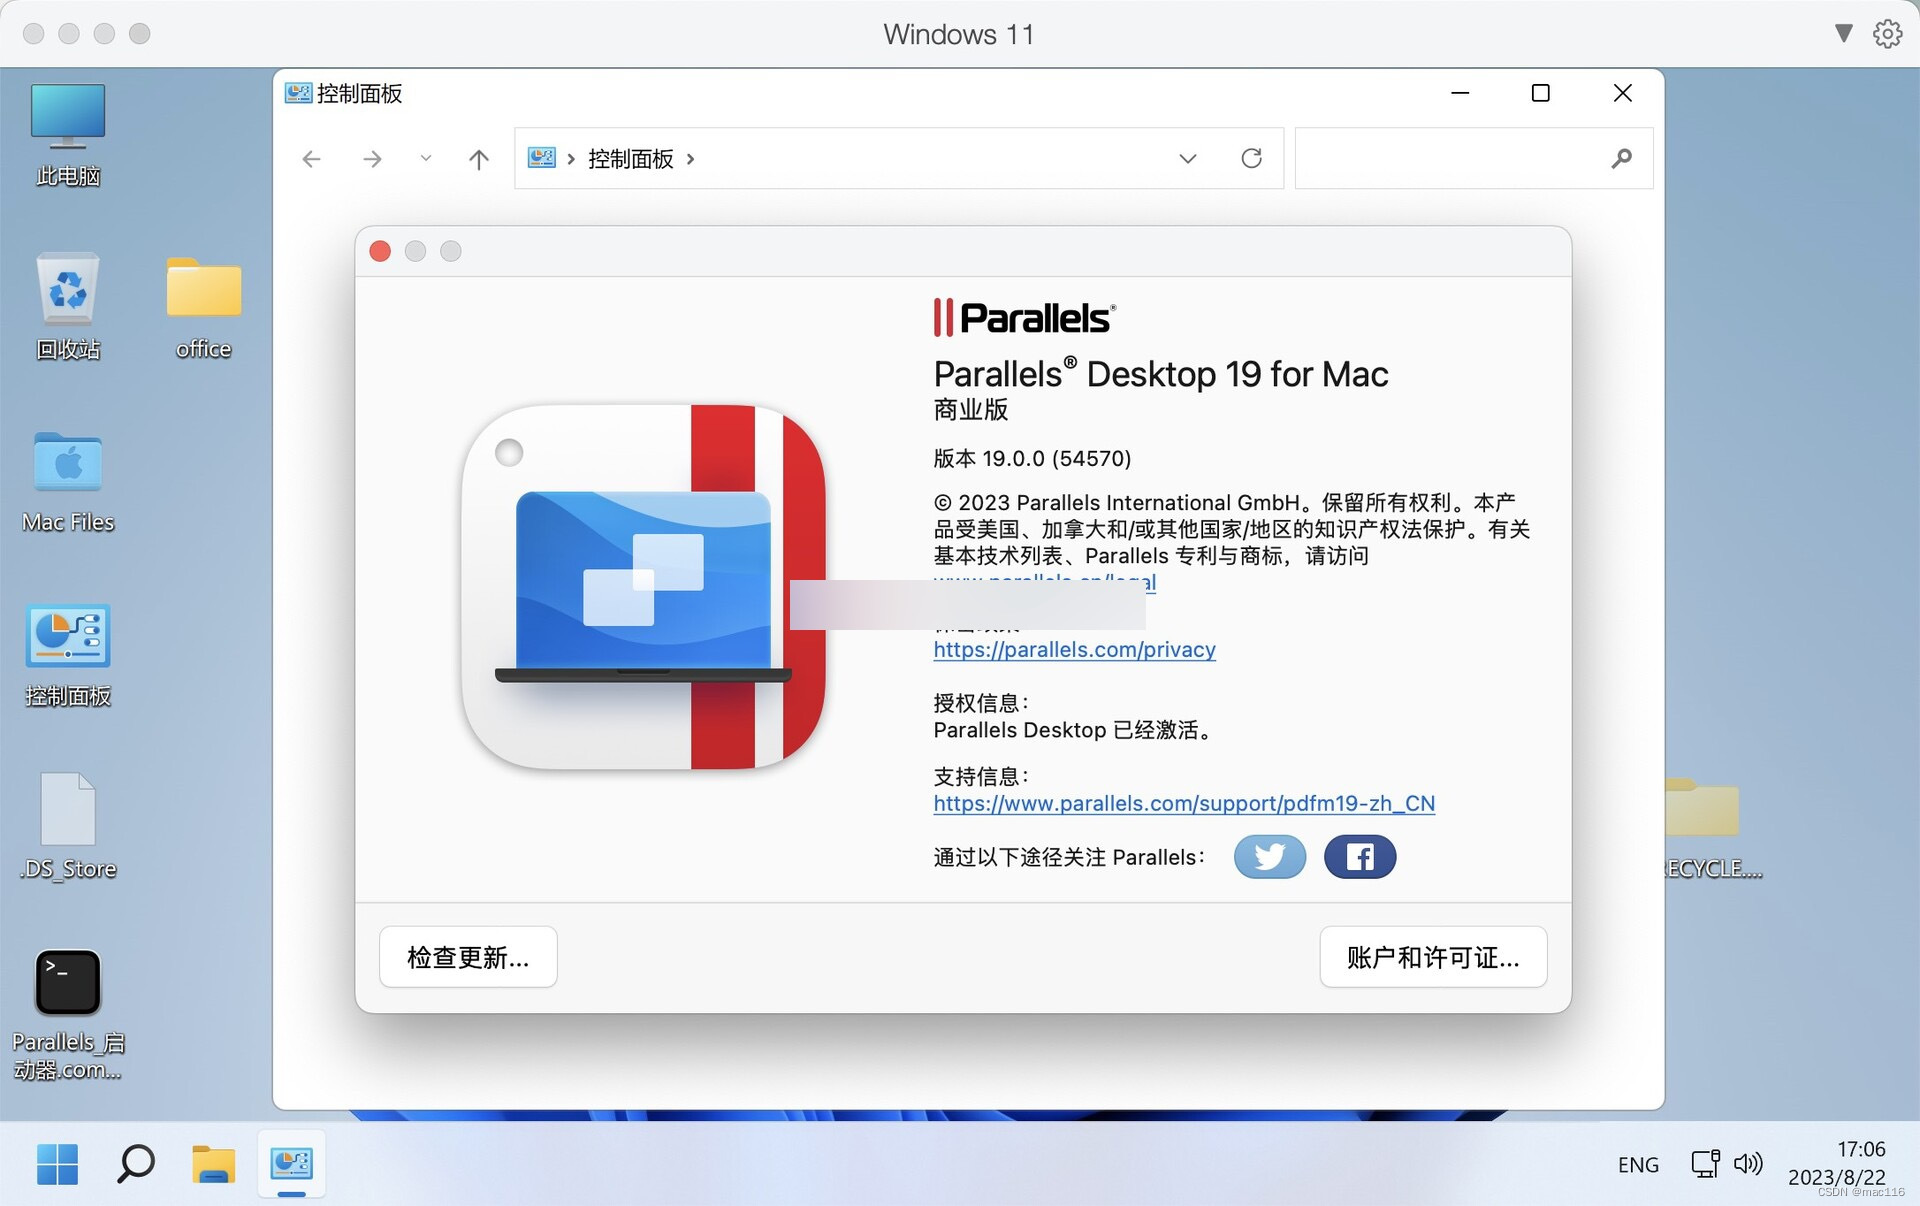Open the Mac Files folder icon
This screenshot has width=1920, height=1206.
(x=67, y=471)
